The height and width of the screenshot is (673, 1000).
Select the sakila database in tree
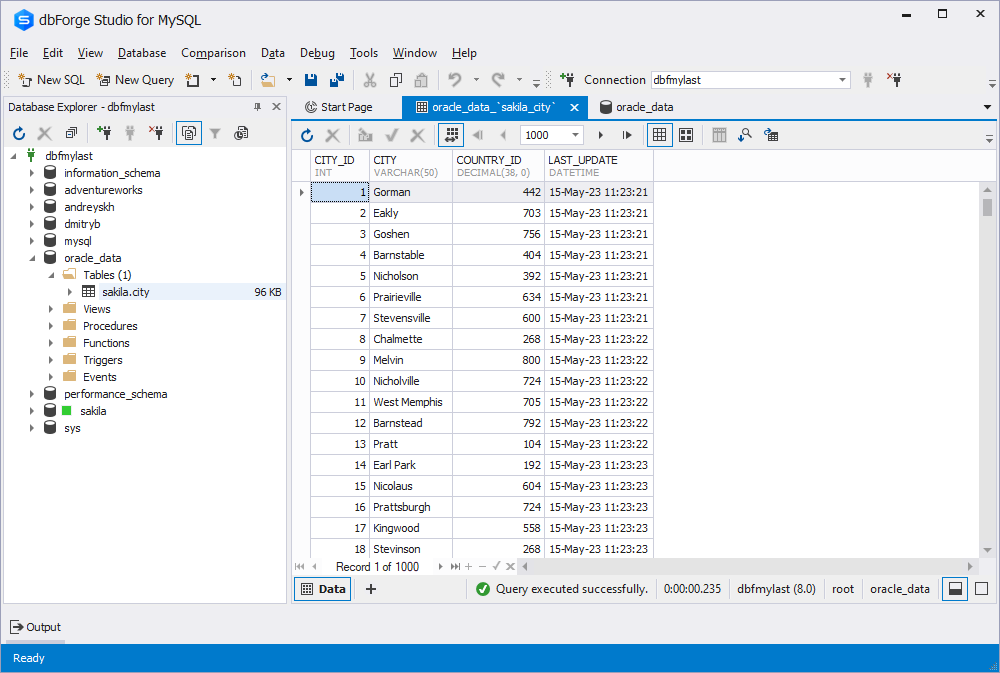click(93, 411)
